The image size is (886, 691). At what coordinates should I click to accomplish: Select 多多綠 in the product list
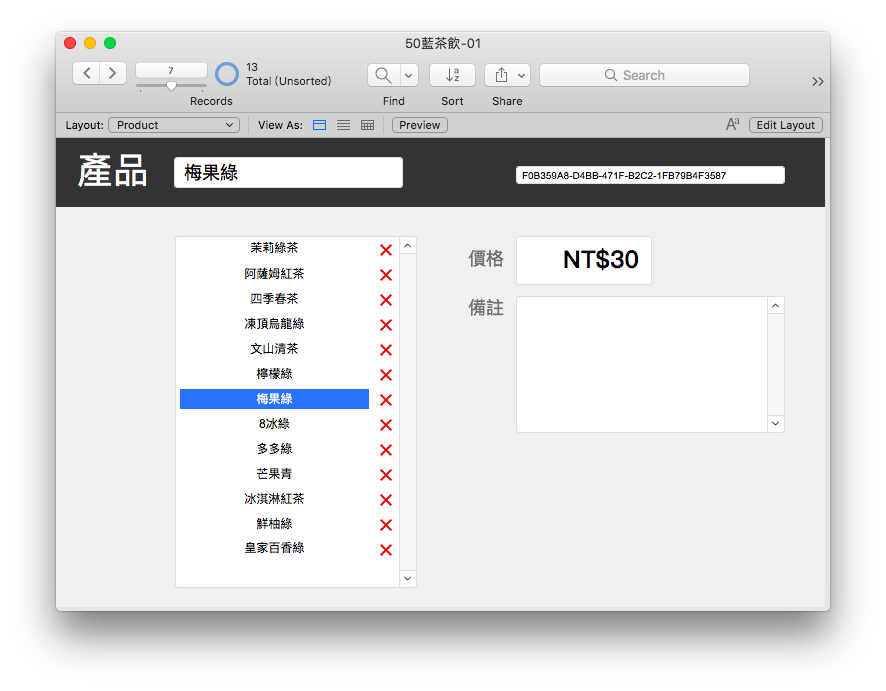(x=274, y=449)
